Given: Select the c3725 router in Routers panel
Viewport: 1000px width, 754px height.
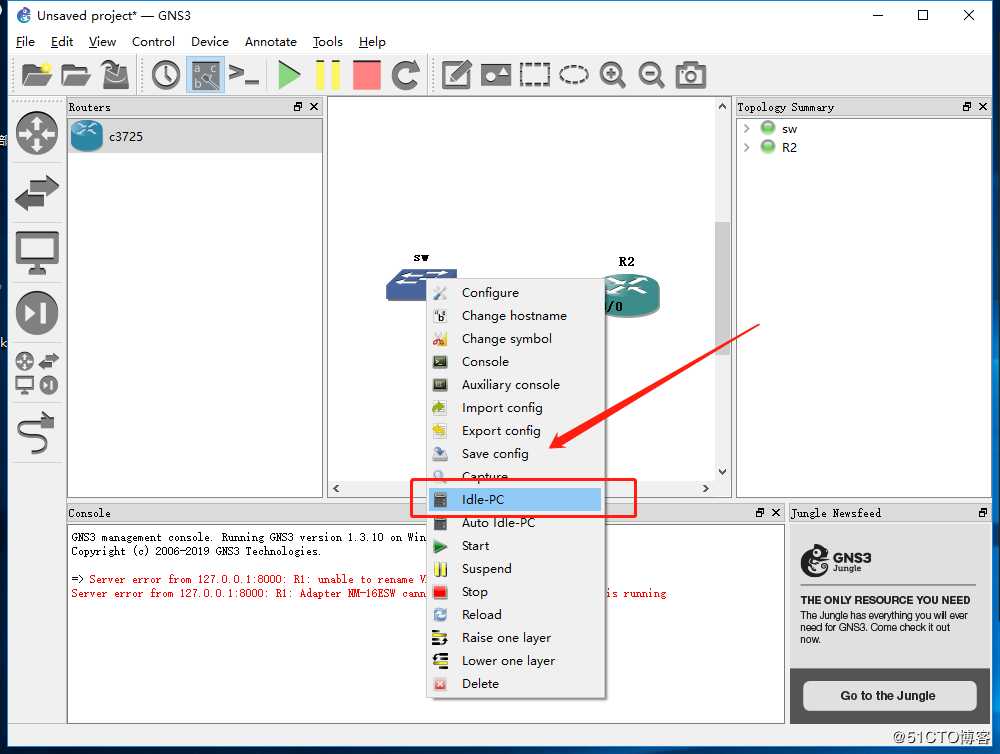Looking at the screenshot, I should [x=195, y=136].
